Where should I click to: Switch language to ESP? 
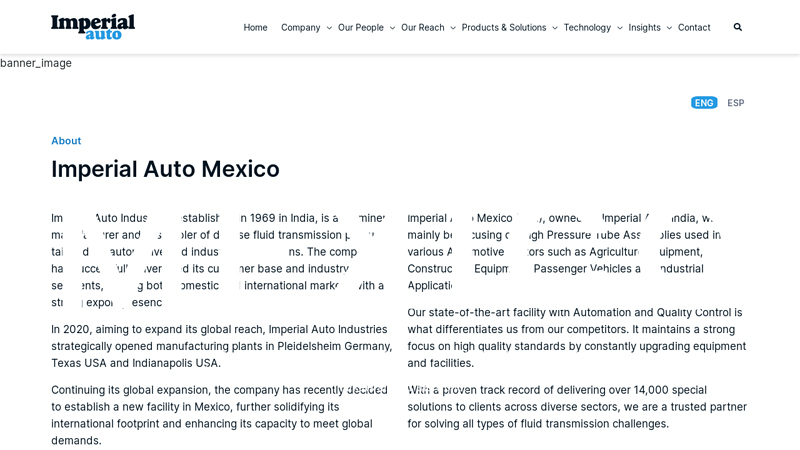pos(736,103)
